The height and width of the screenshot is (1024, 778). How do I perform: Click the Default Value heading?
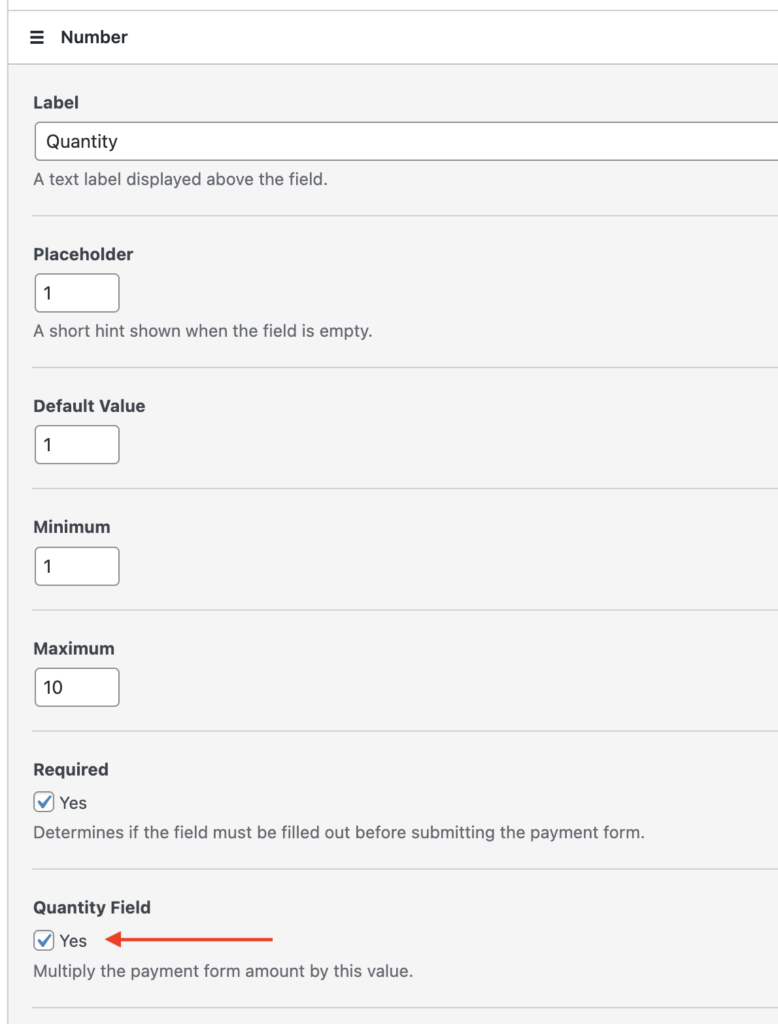pyautogui.click(x=89, y=406)
